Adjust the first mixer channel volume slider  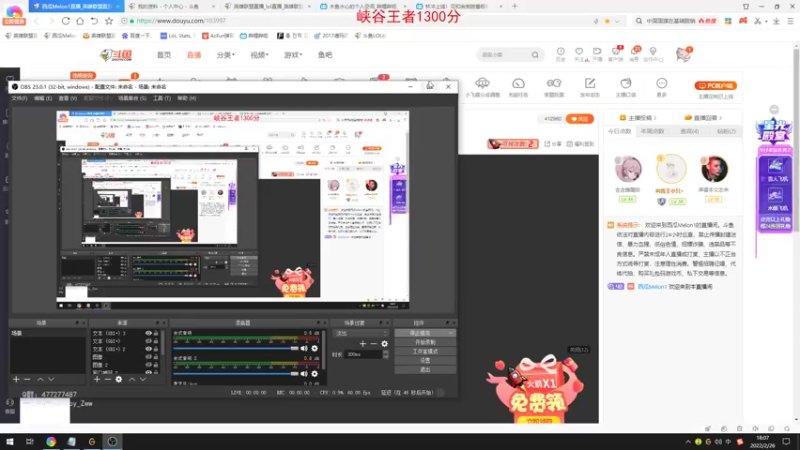pos(236,348)
